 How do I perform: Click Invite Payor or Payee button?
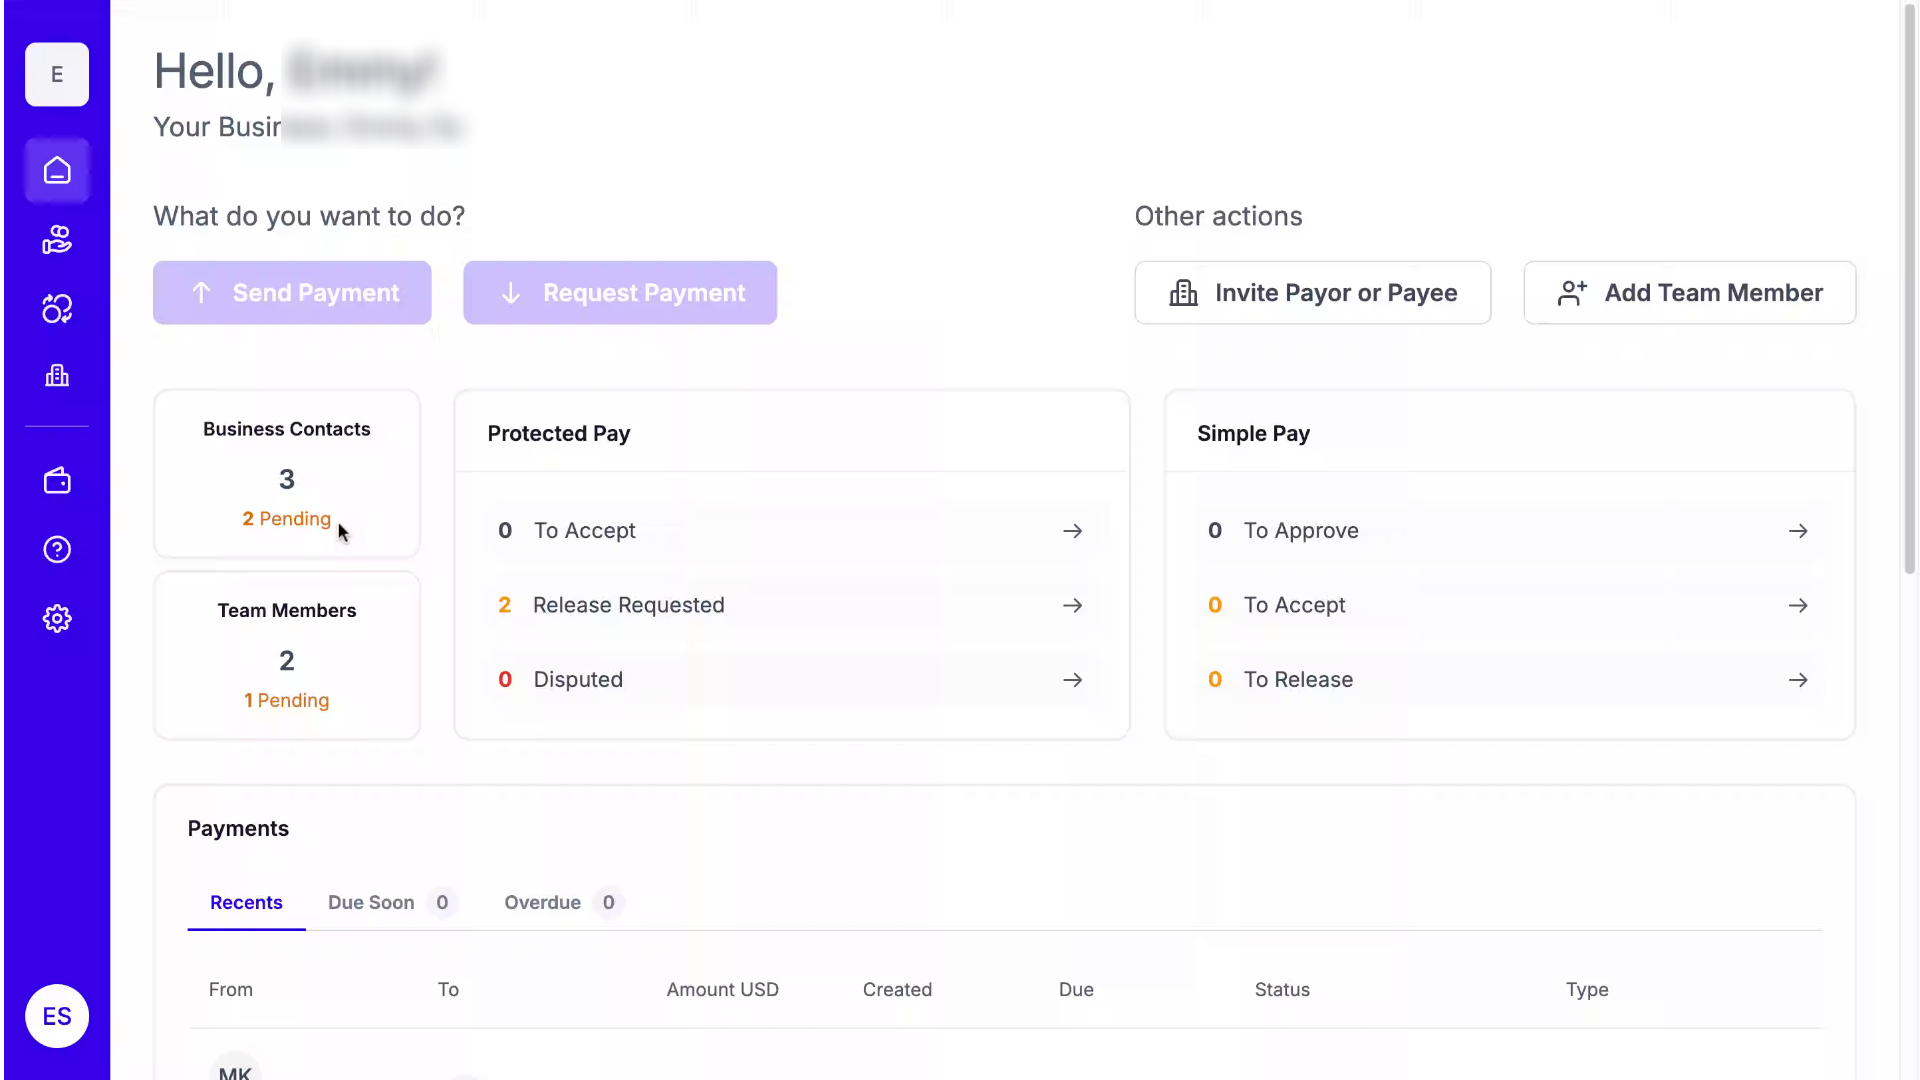pyautogui.click(x=1312, y=293)
